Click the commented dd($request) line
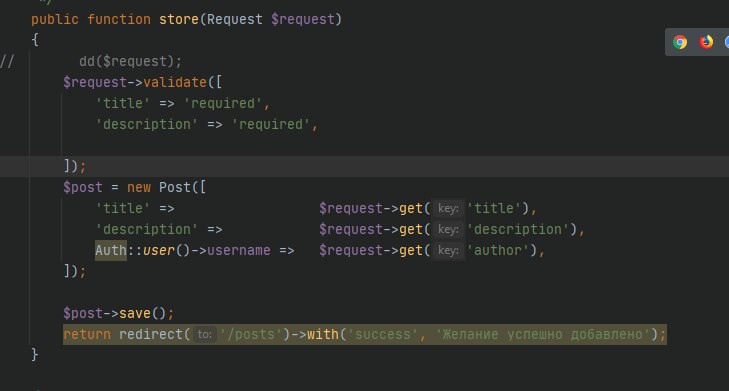The height and width of the screenshot is (391, 729). (x=130, y=61)
